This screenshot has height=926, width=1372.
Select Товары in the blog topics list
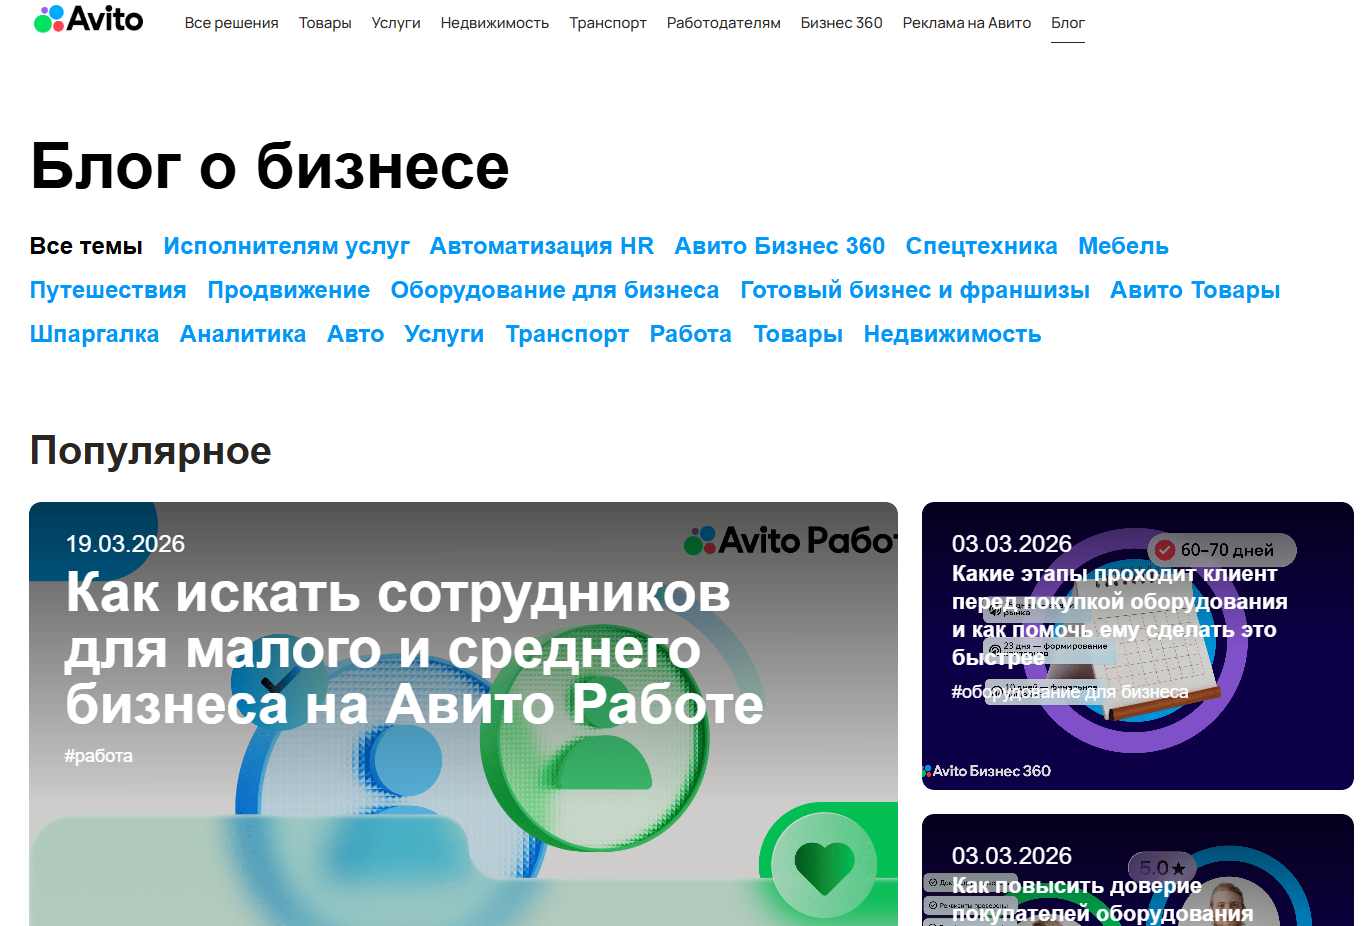tap(798, 334)
